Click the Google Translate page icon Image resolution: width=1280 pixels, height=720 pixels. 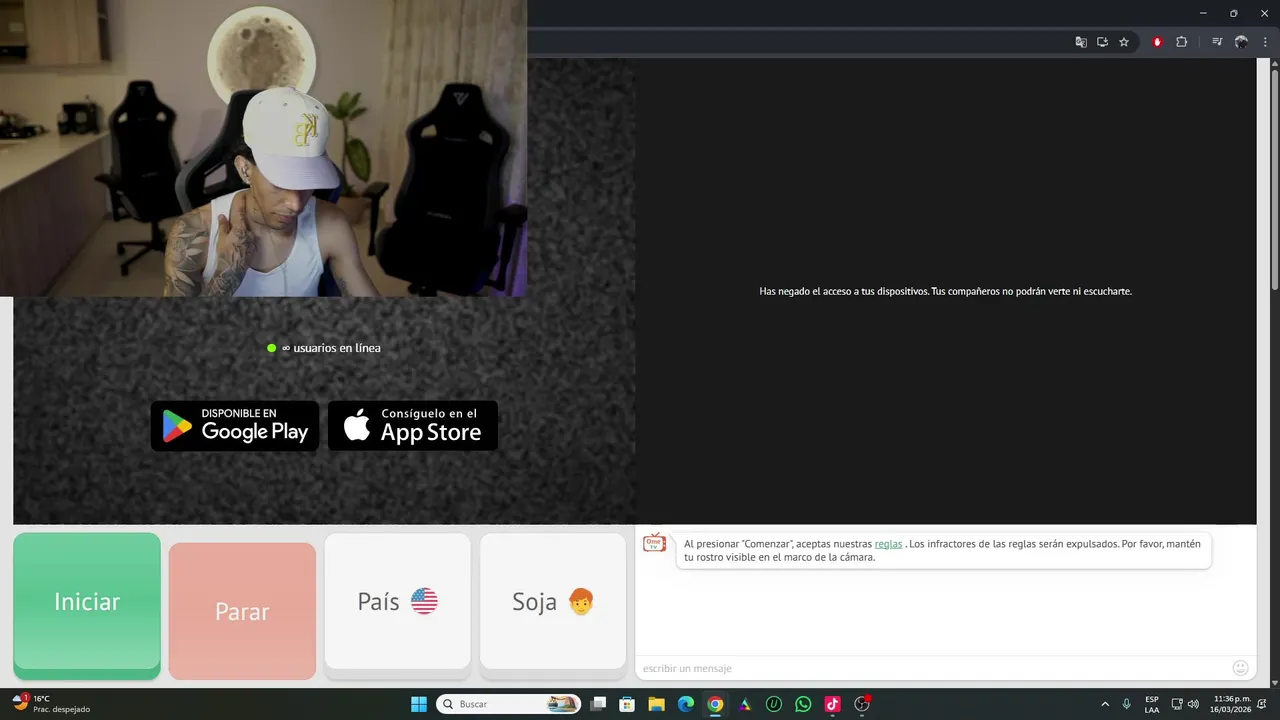coord(1081,42)
